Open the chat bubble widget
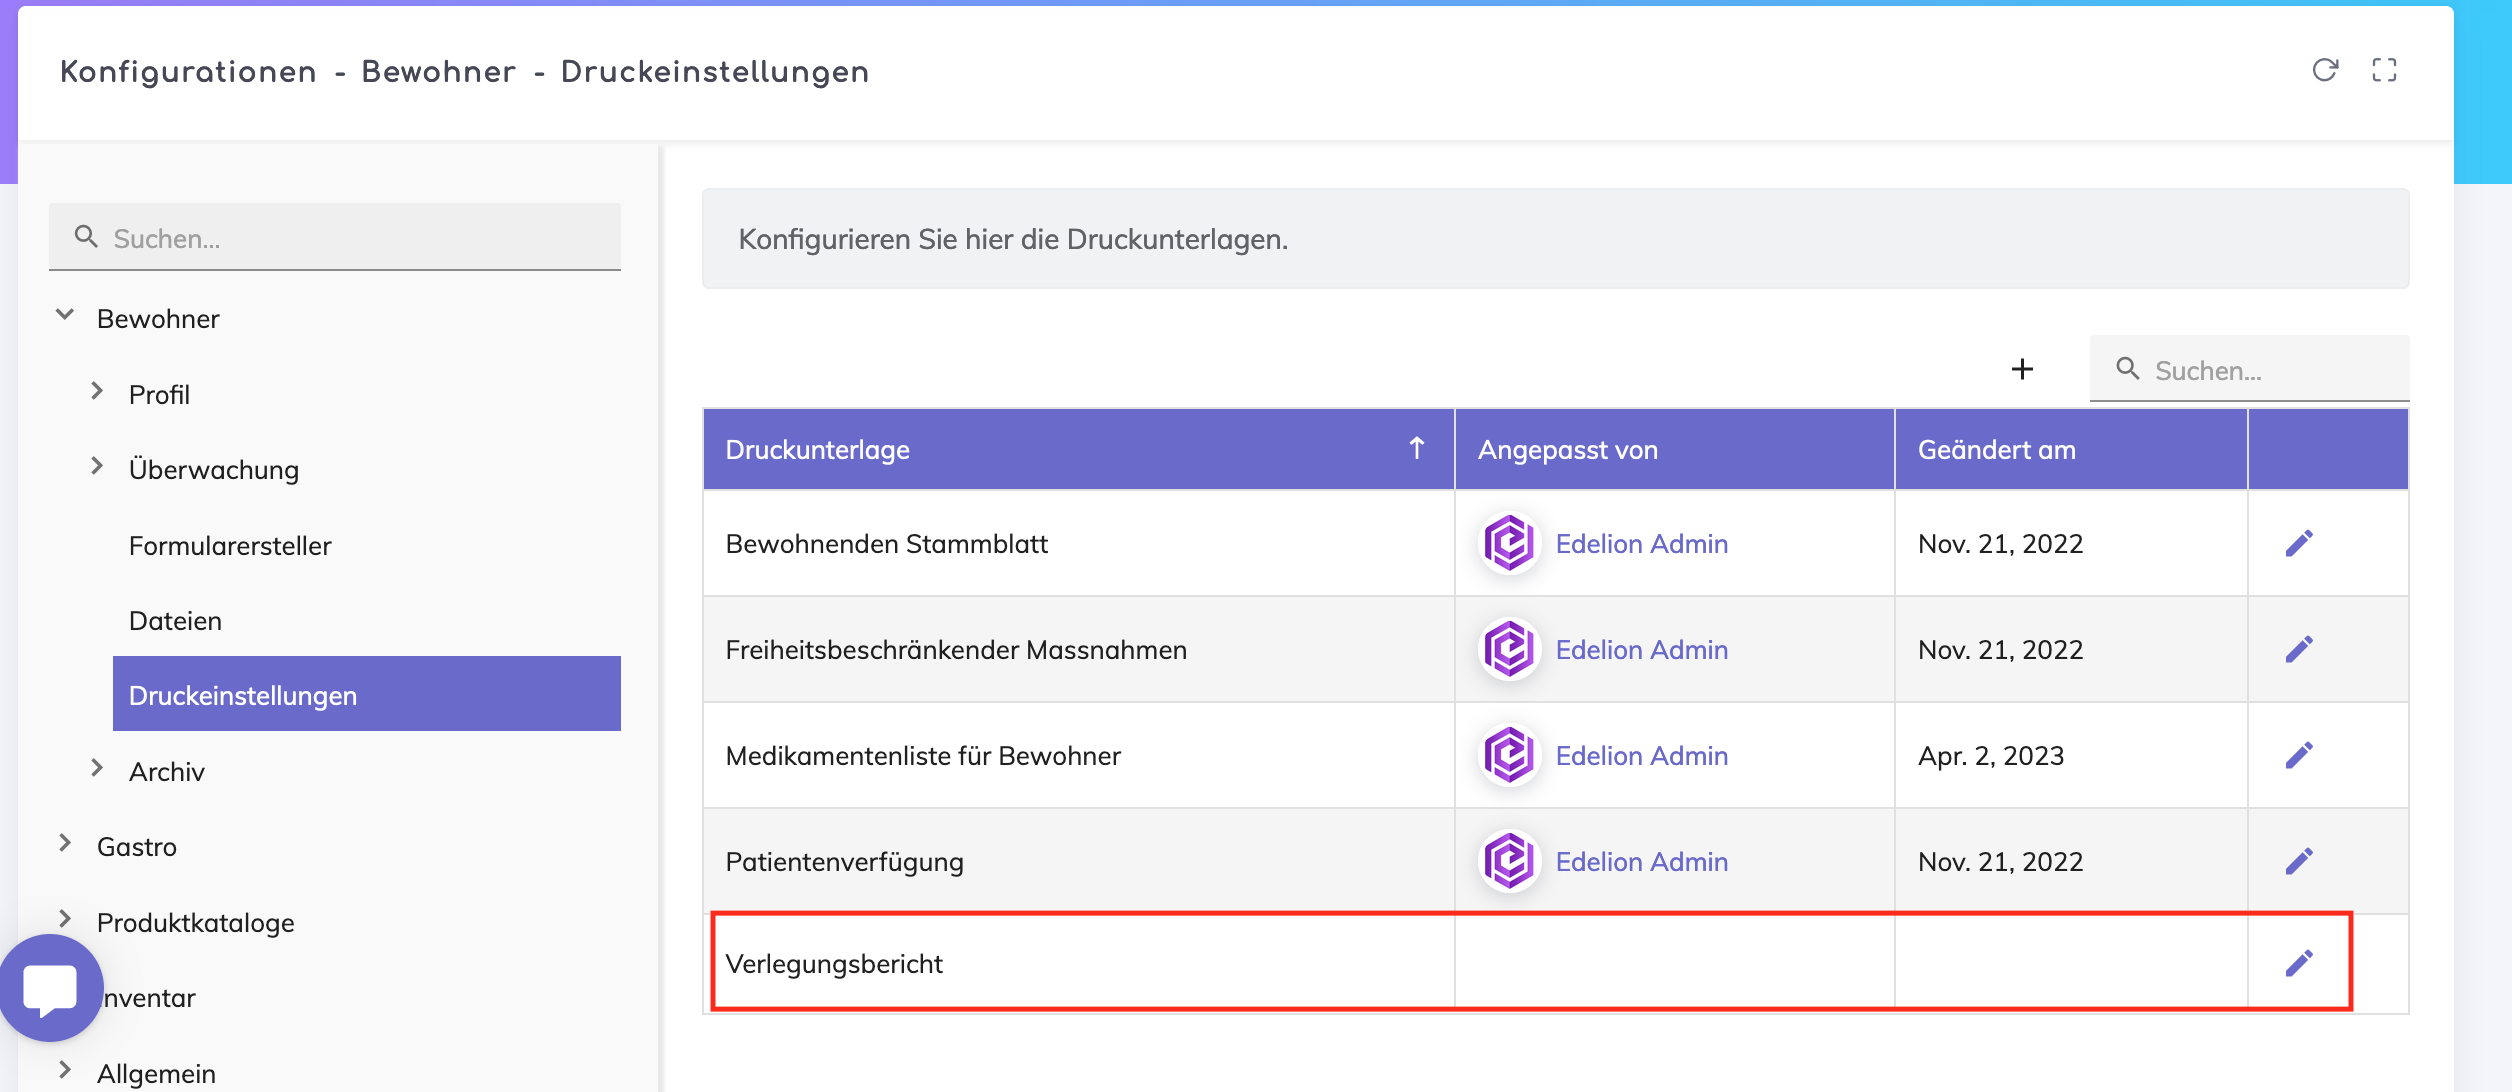 click(50, 987)
